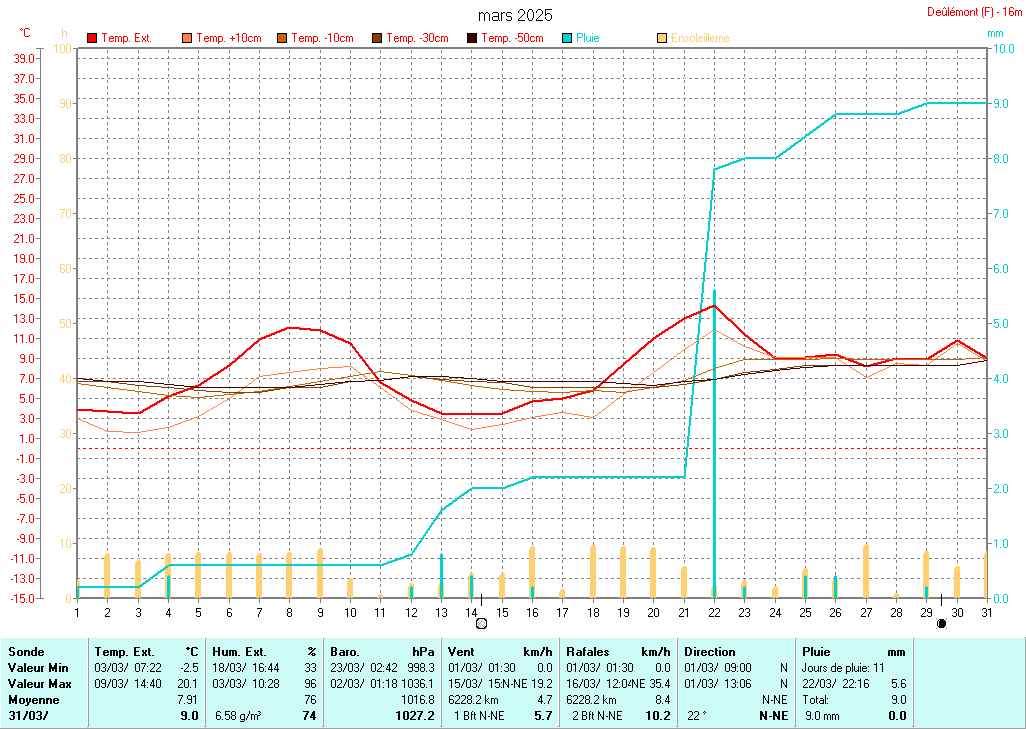Click the 'mars 2025' chart title

(x=514, y=15)
